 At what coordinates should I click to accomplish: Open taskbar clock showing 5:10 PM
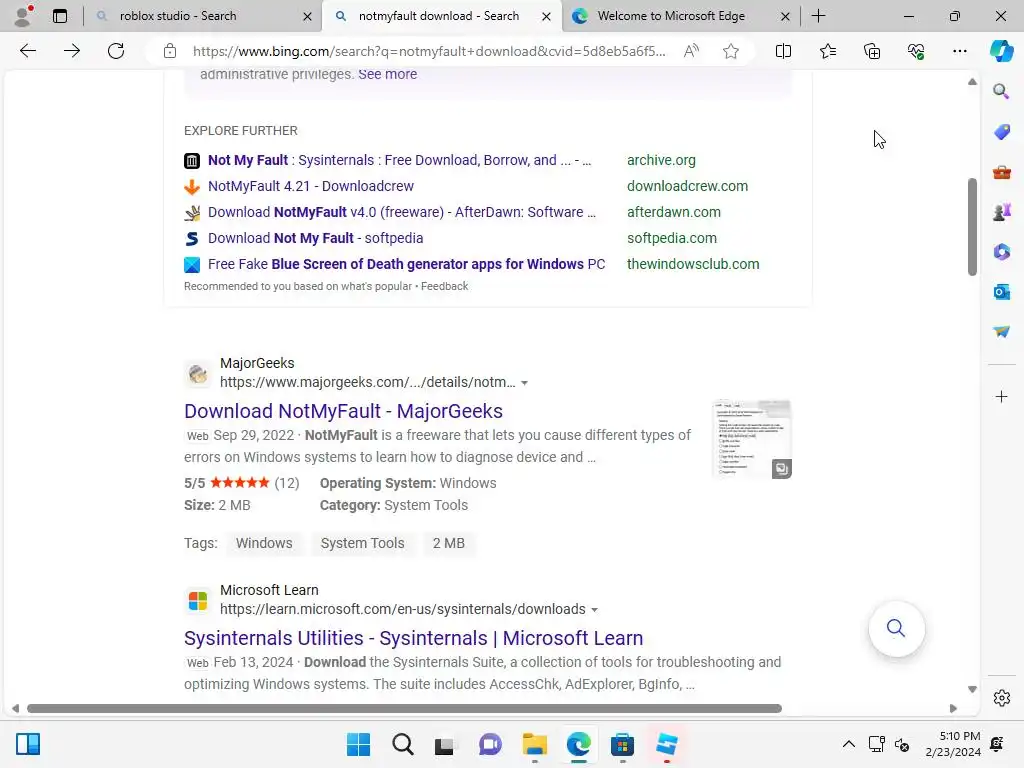coord(953,744)
